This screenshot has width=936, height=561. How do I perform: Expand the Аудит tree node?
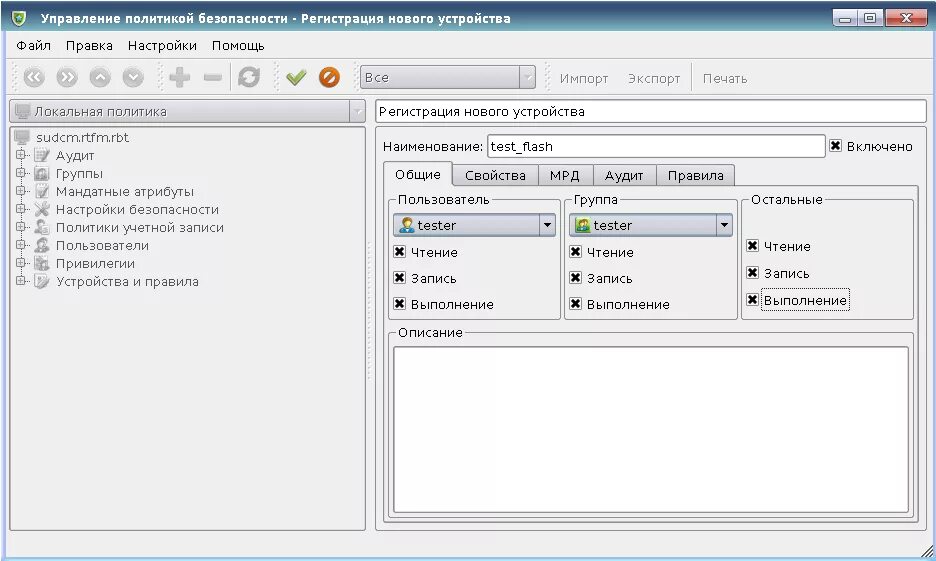20,155
